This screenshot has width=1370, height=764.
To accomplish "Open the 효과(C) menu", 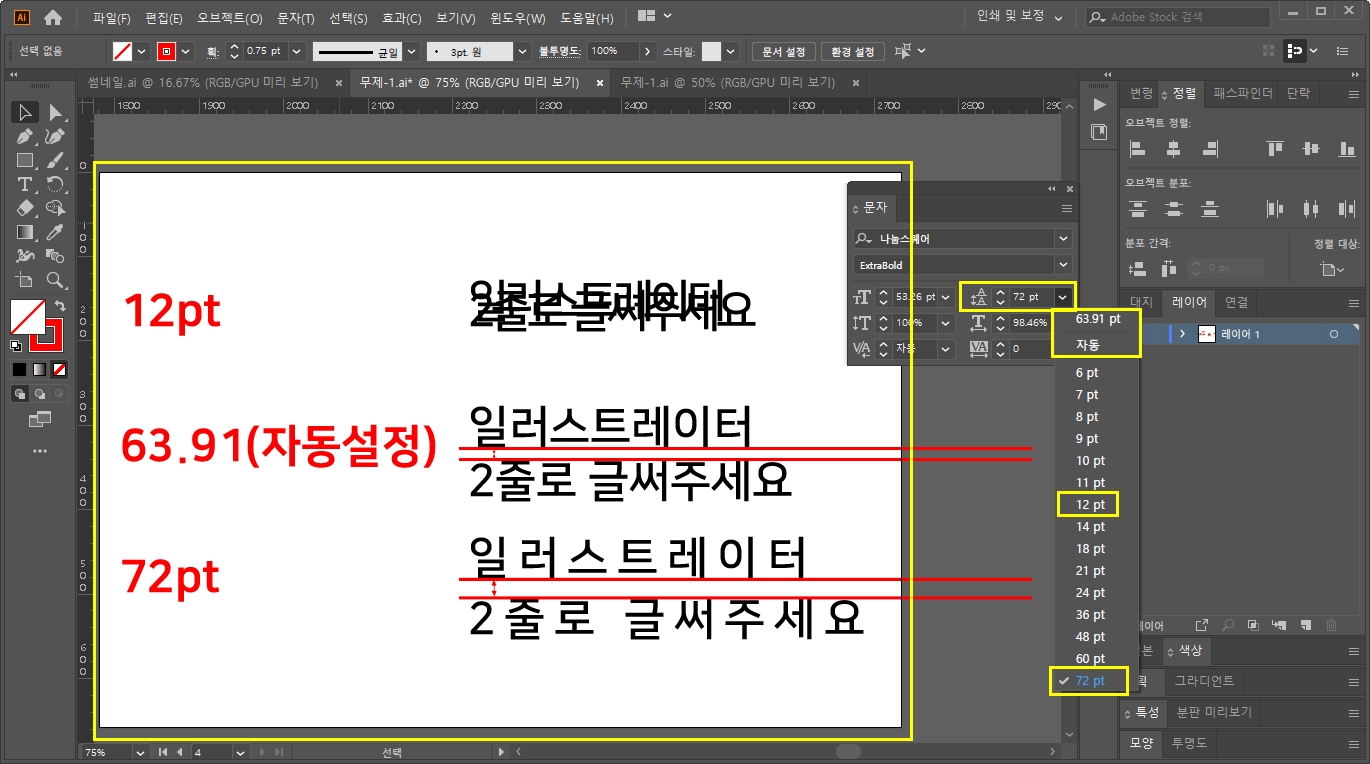I will (401, 18).
